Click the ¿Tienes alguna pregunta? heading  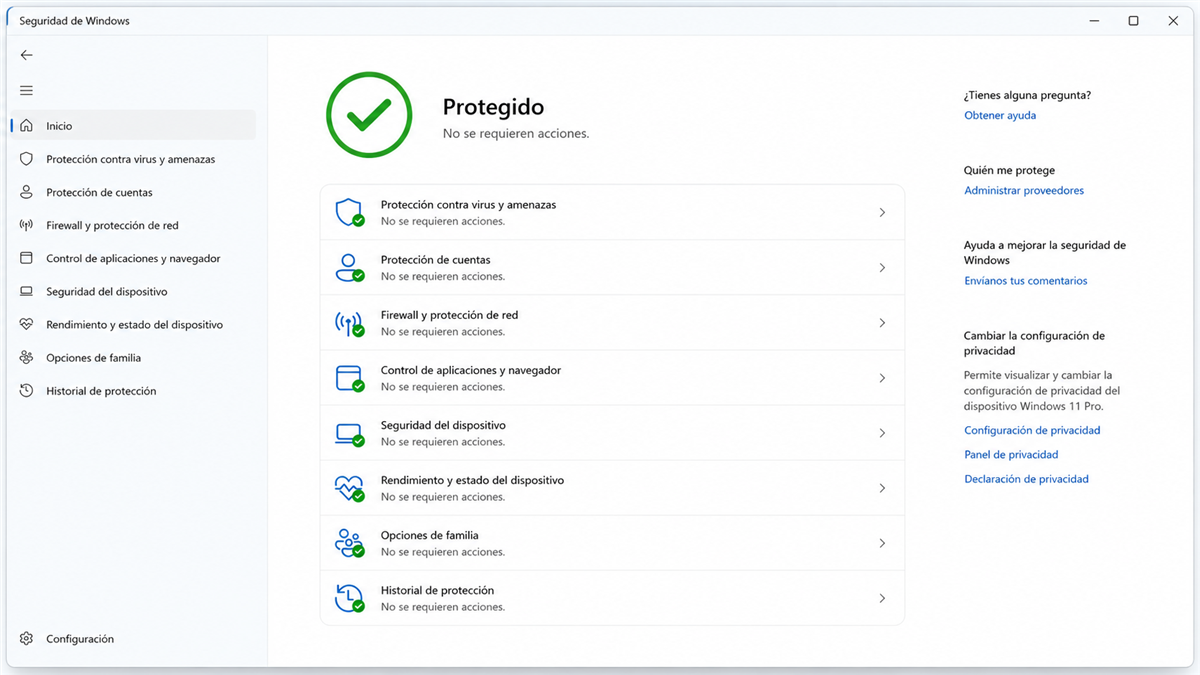[1027, 96]
